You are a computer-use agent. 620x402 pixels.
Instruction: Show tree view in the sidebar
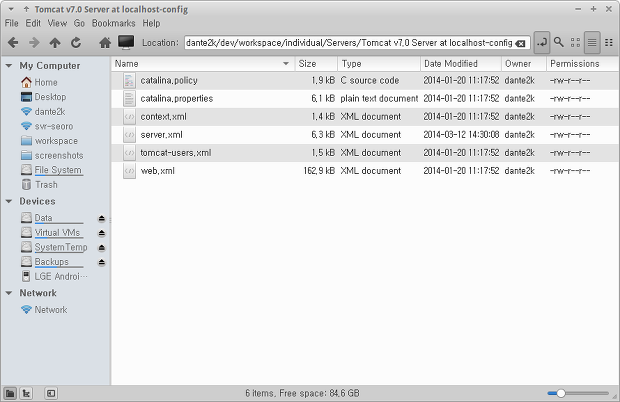[26, 393]
